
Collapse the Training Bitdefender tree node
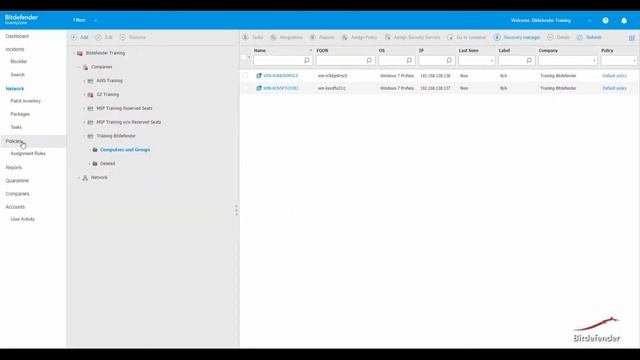tap(84, 136)
